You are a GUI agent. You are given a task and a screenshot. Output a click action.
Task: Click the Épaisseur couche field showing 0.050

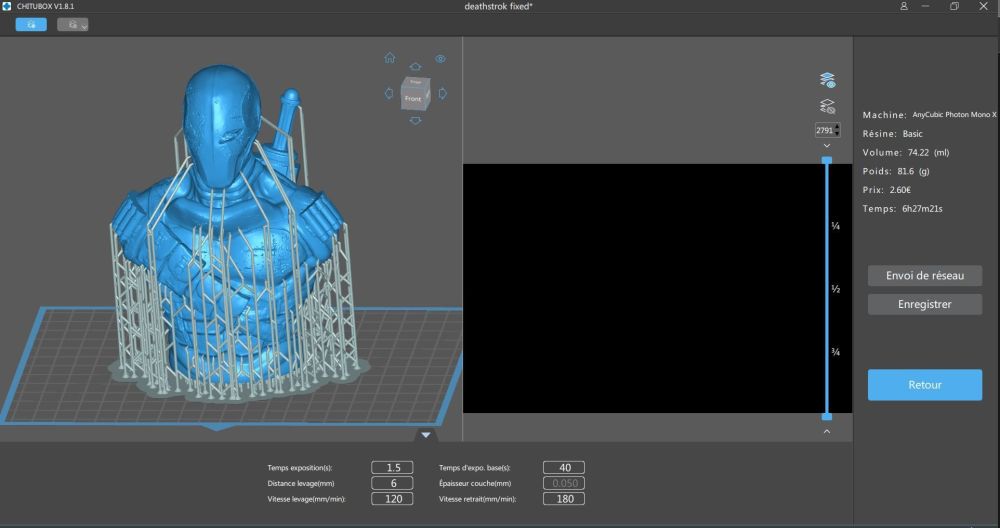(564, 483)
